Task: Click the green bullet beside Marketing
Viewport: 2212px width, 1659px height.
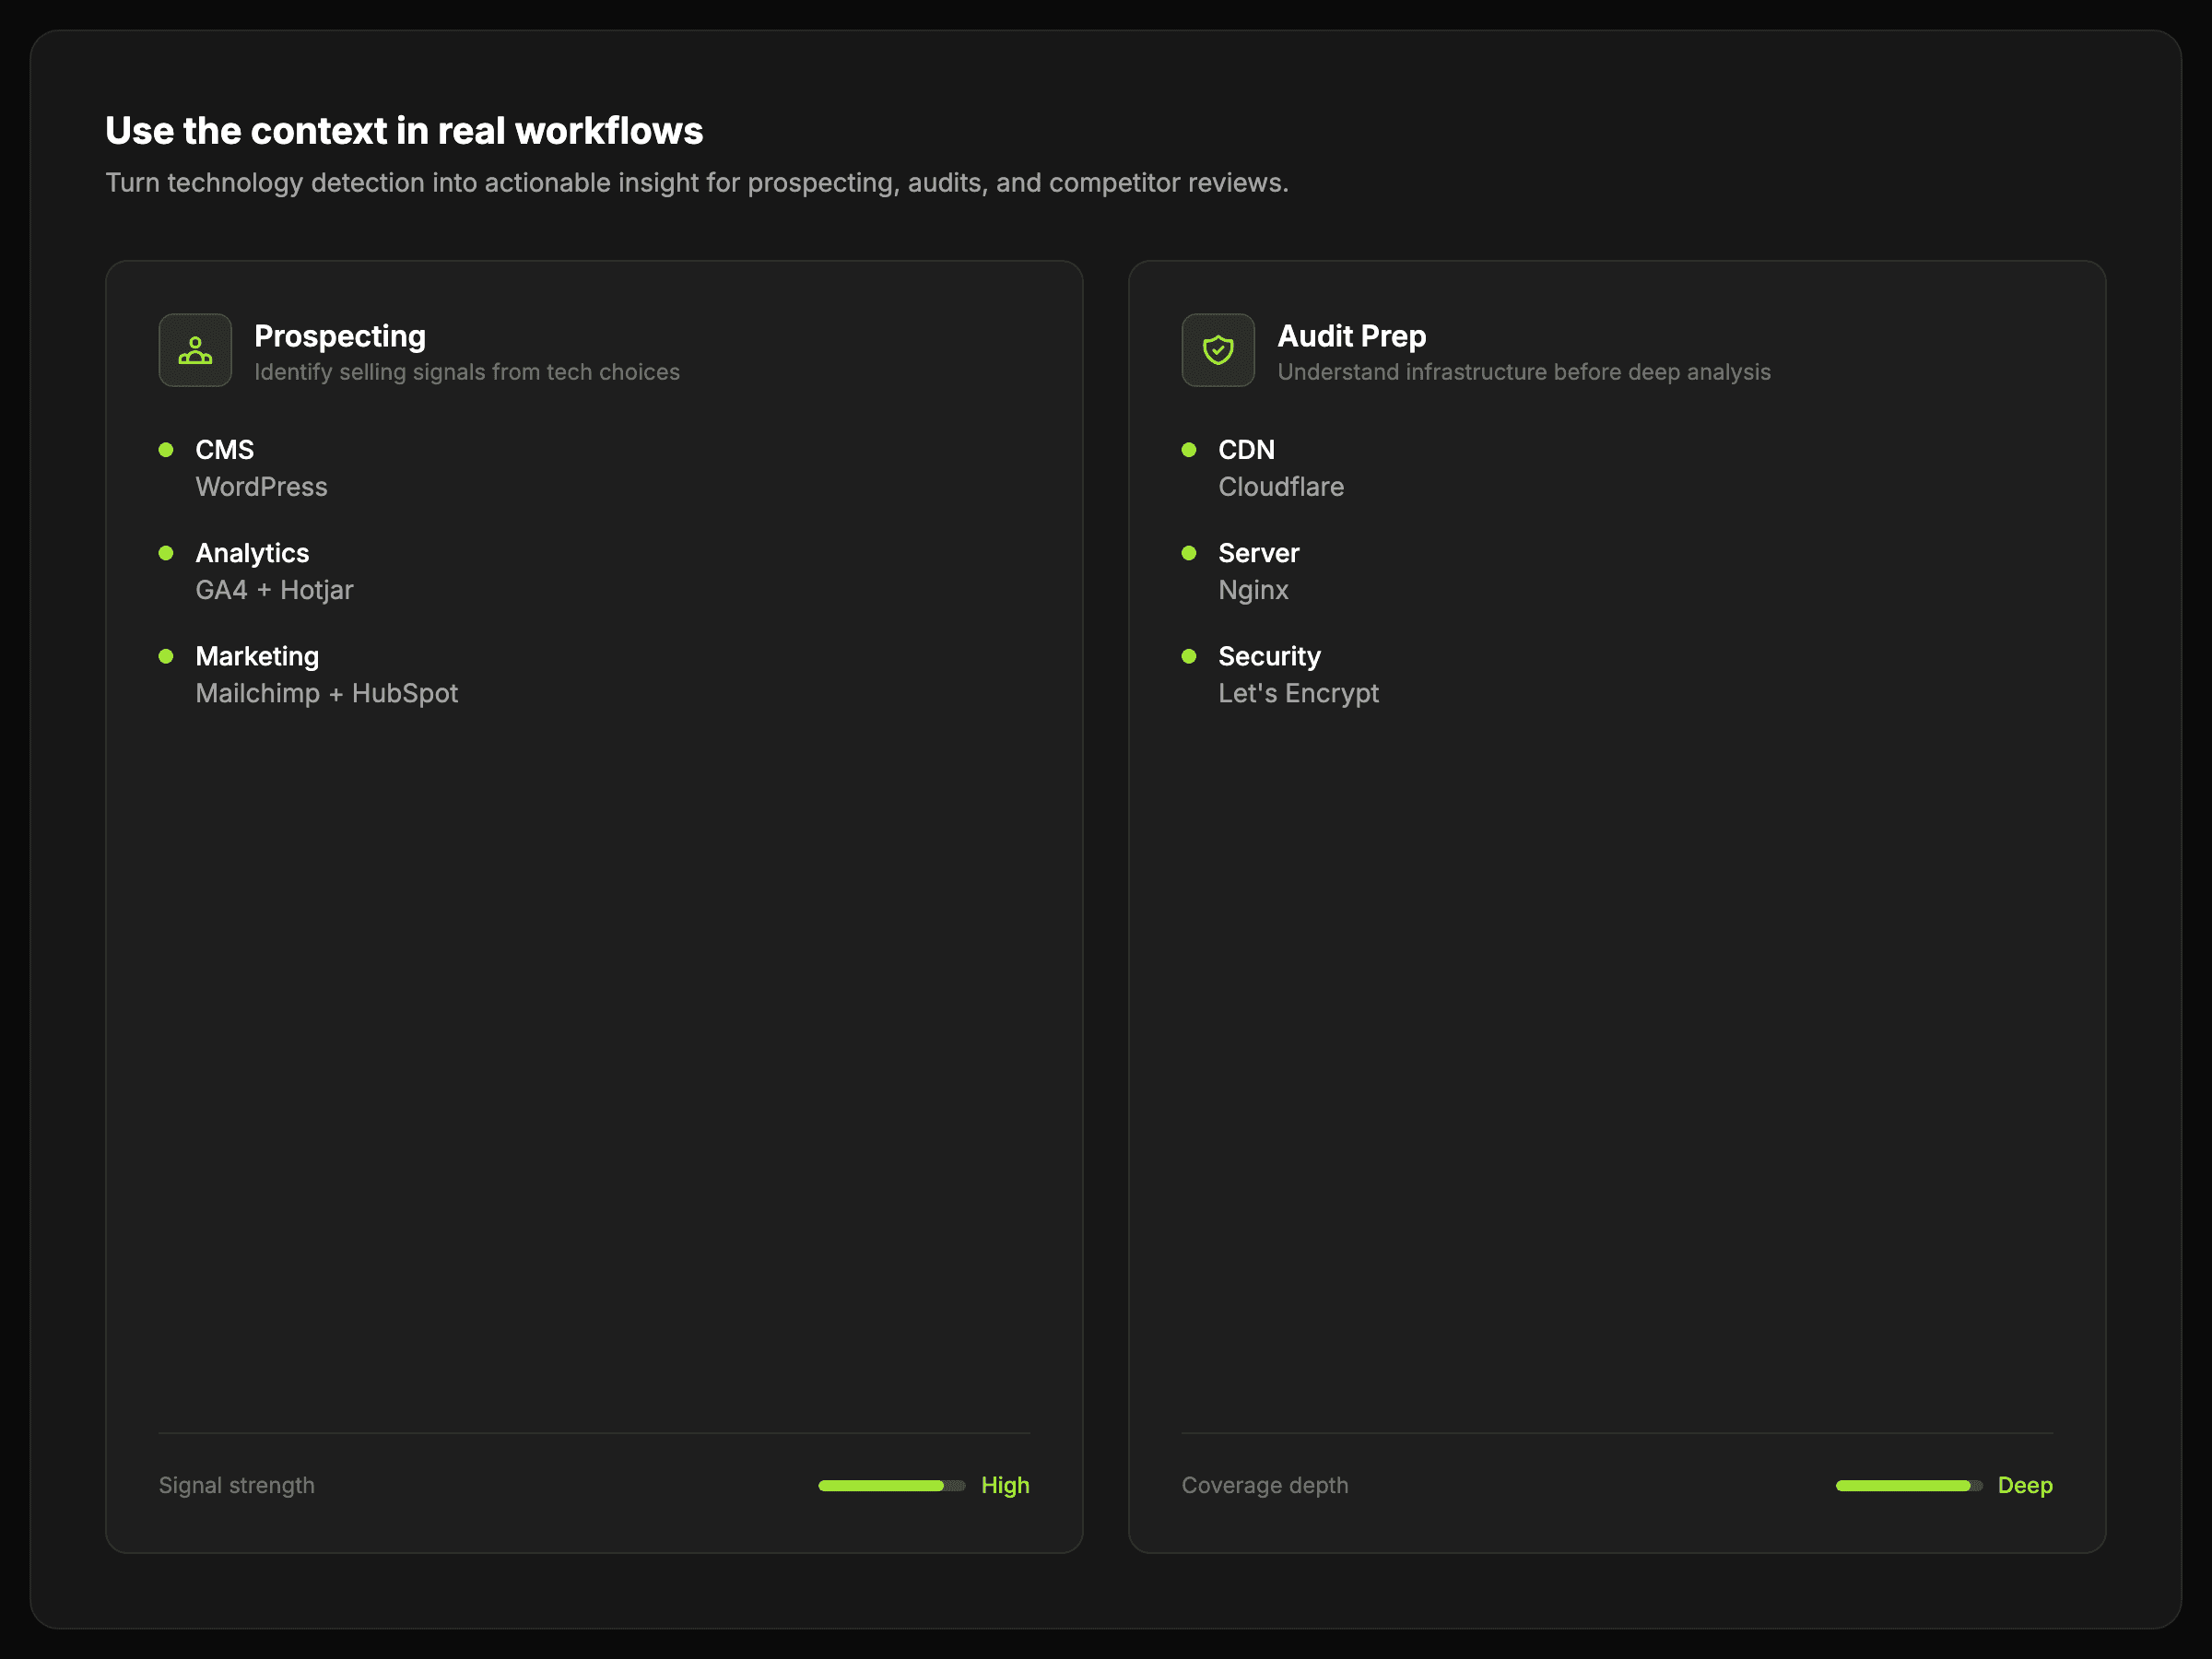Action: coord(166,656)
